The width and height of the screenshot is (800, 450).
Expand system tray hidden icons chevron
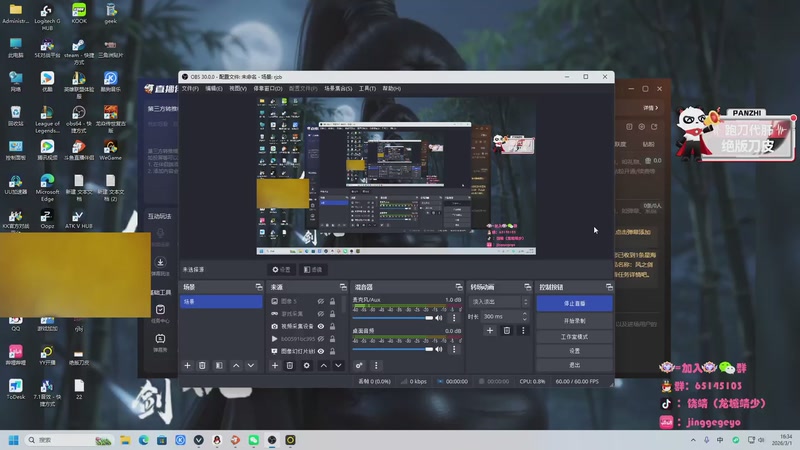[x=693, y=440]
